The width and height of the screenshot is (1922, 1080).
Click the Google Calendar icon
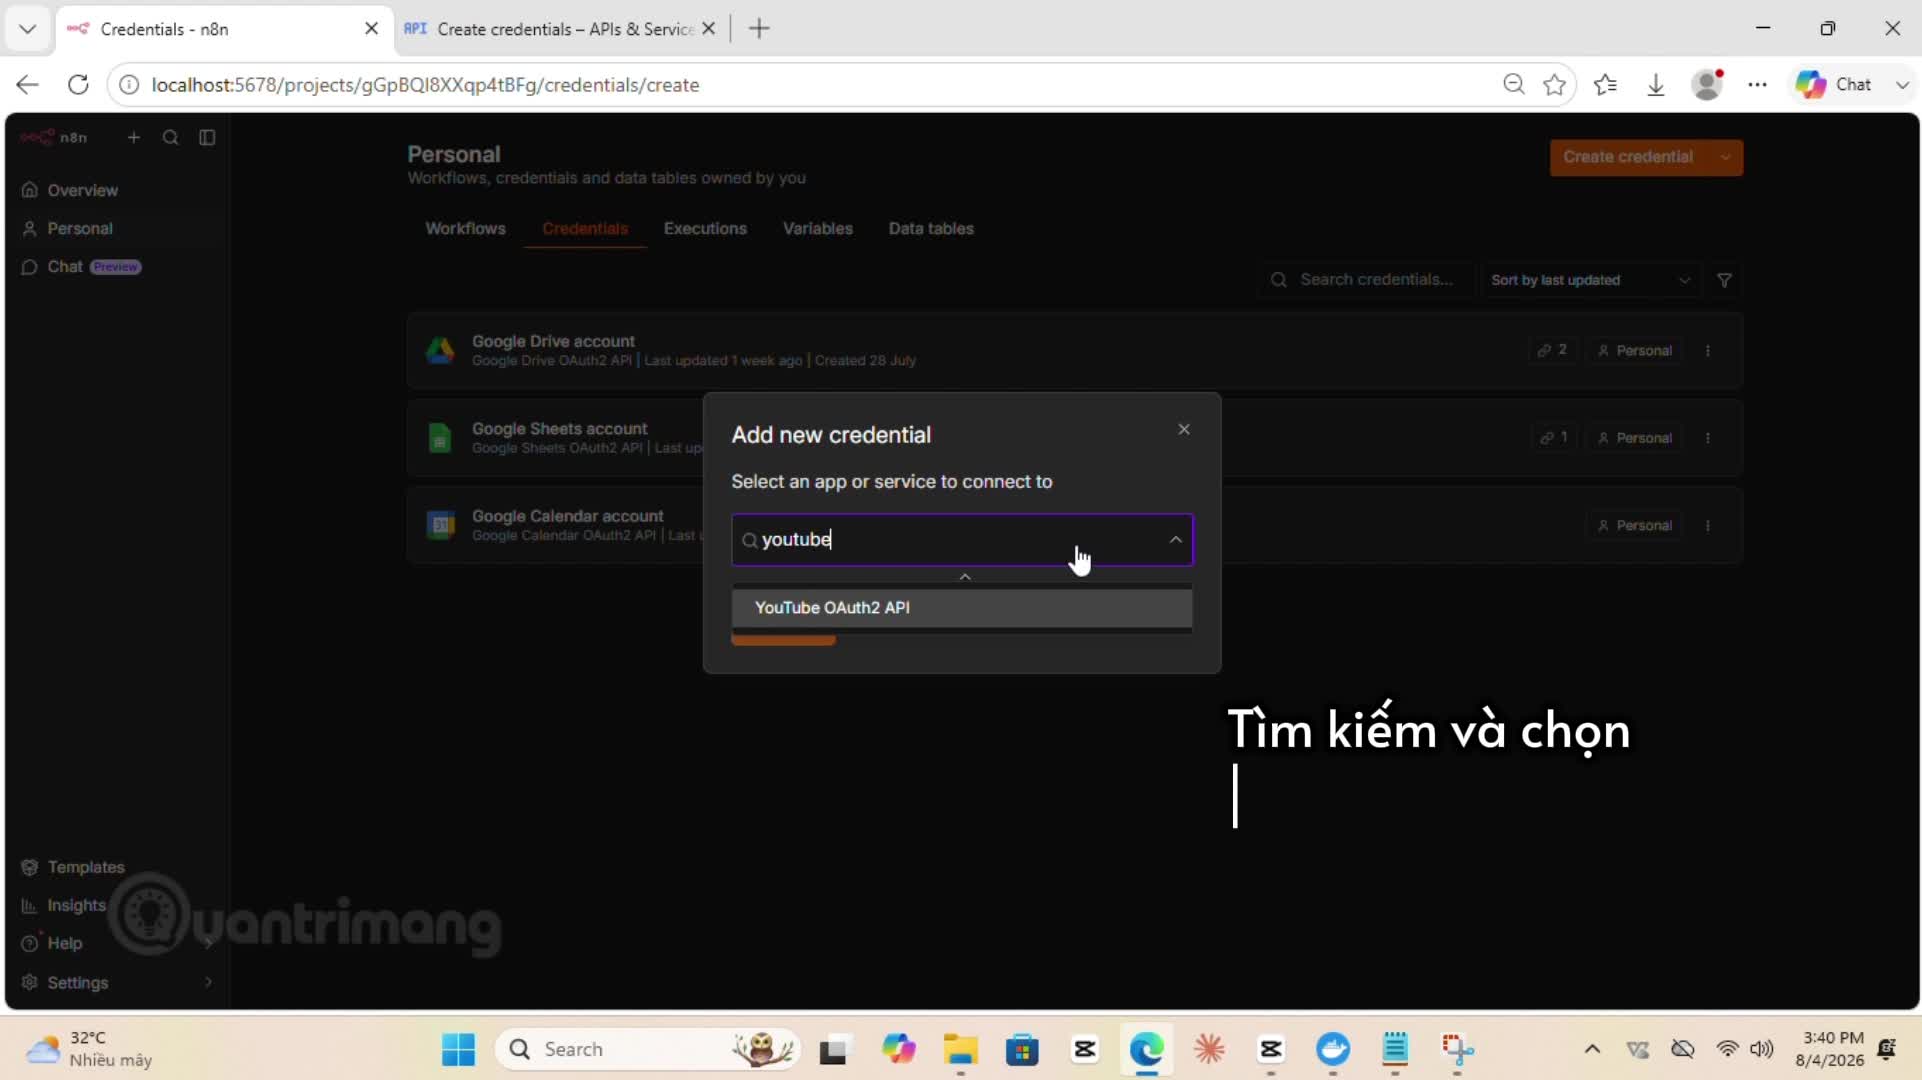tap(440, 525)
